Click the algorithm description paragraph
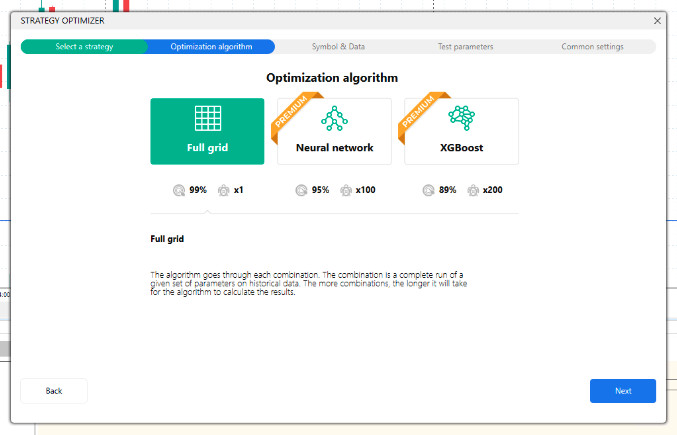The width and height of the screenshot is (677, 435). pyautogui.click(x=309, y=284)
